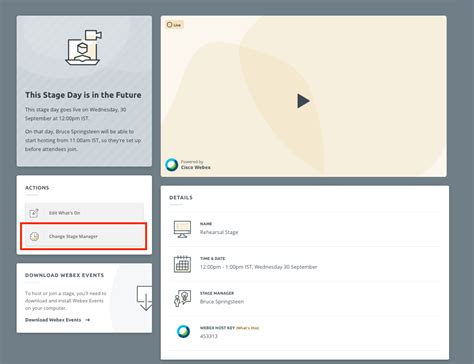Open the What's this host key link
The image size is (474, 364).
click(247, 328)
